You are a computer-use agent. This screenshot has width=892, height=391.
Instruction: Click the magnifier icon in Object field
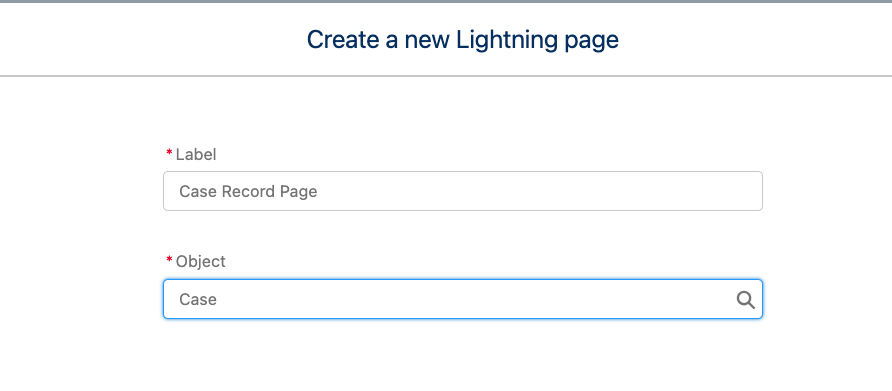pos(745,299)
